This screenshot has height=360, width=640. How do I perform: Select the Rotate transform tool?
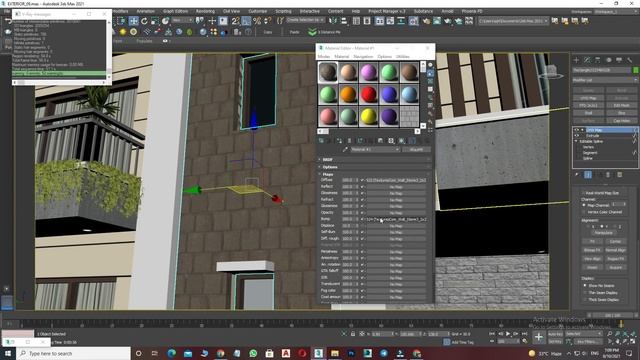pos(144,21)
